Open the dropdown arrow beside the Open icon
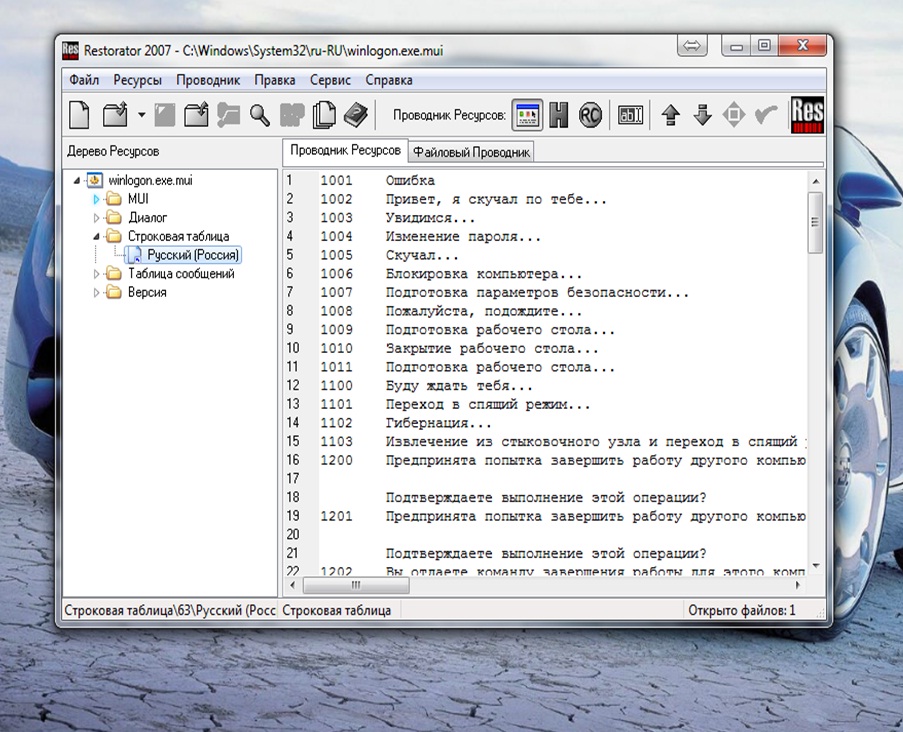903x732 pixels. 141,115
